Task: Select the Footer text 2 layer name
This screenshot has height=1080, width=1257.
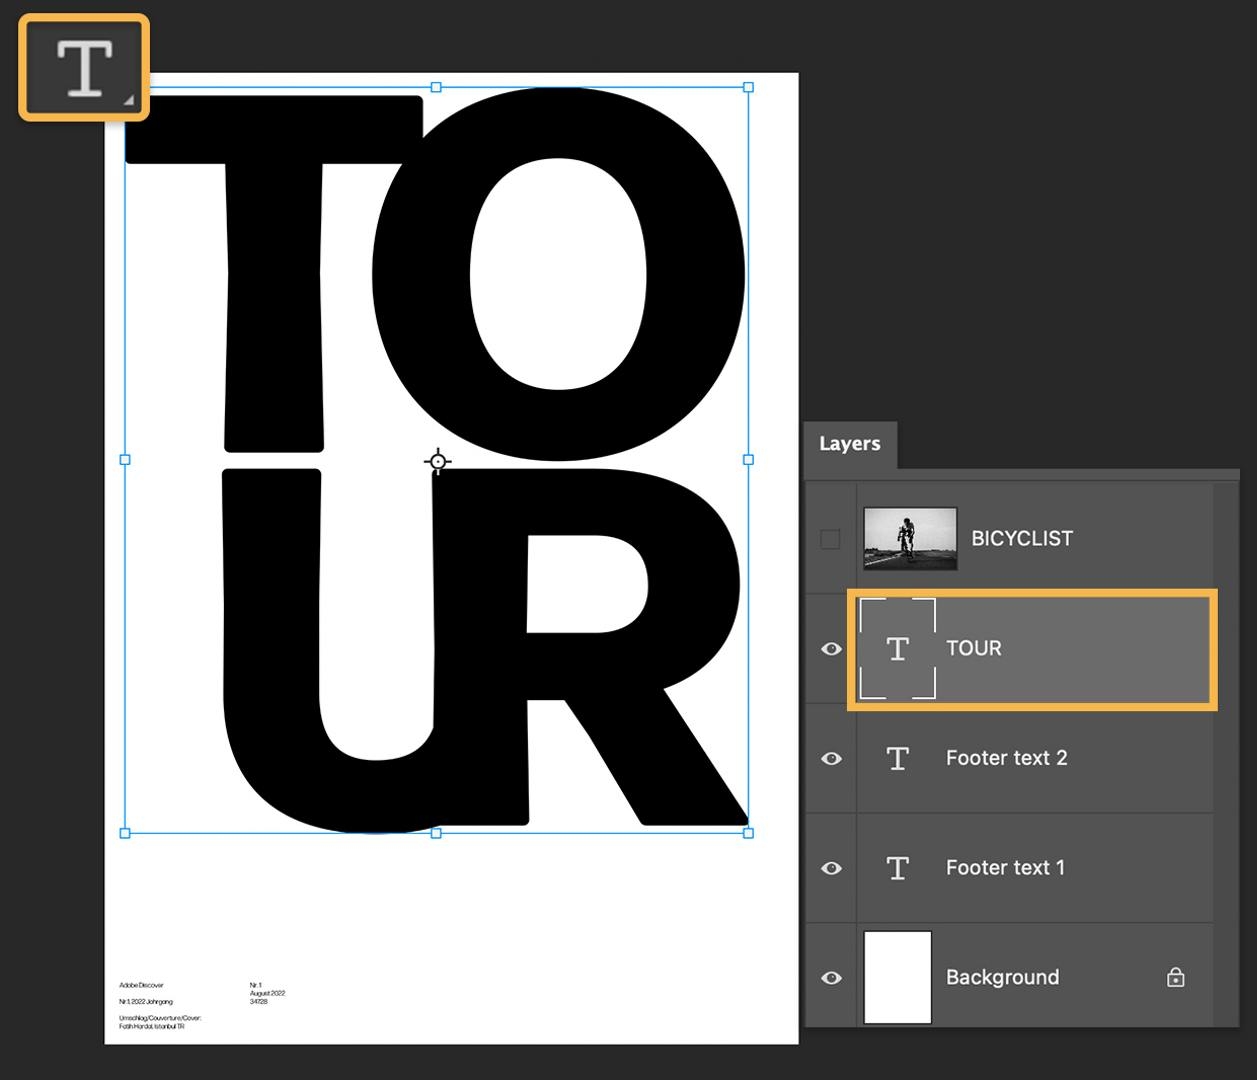Action: pos(1007,759)
